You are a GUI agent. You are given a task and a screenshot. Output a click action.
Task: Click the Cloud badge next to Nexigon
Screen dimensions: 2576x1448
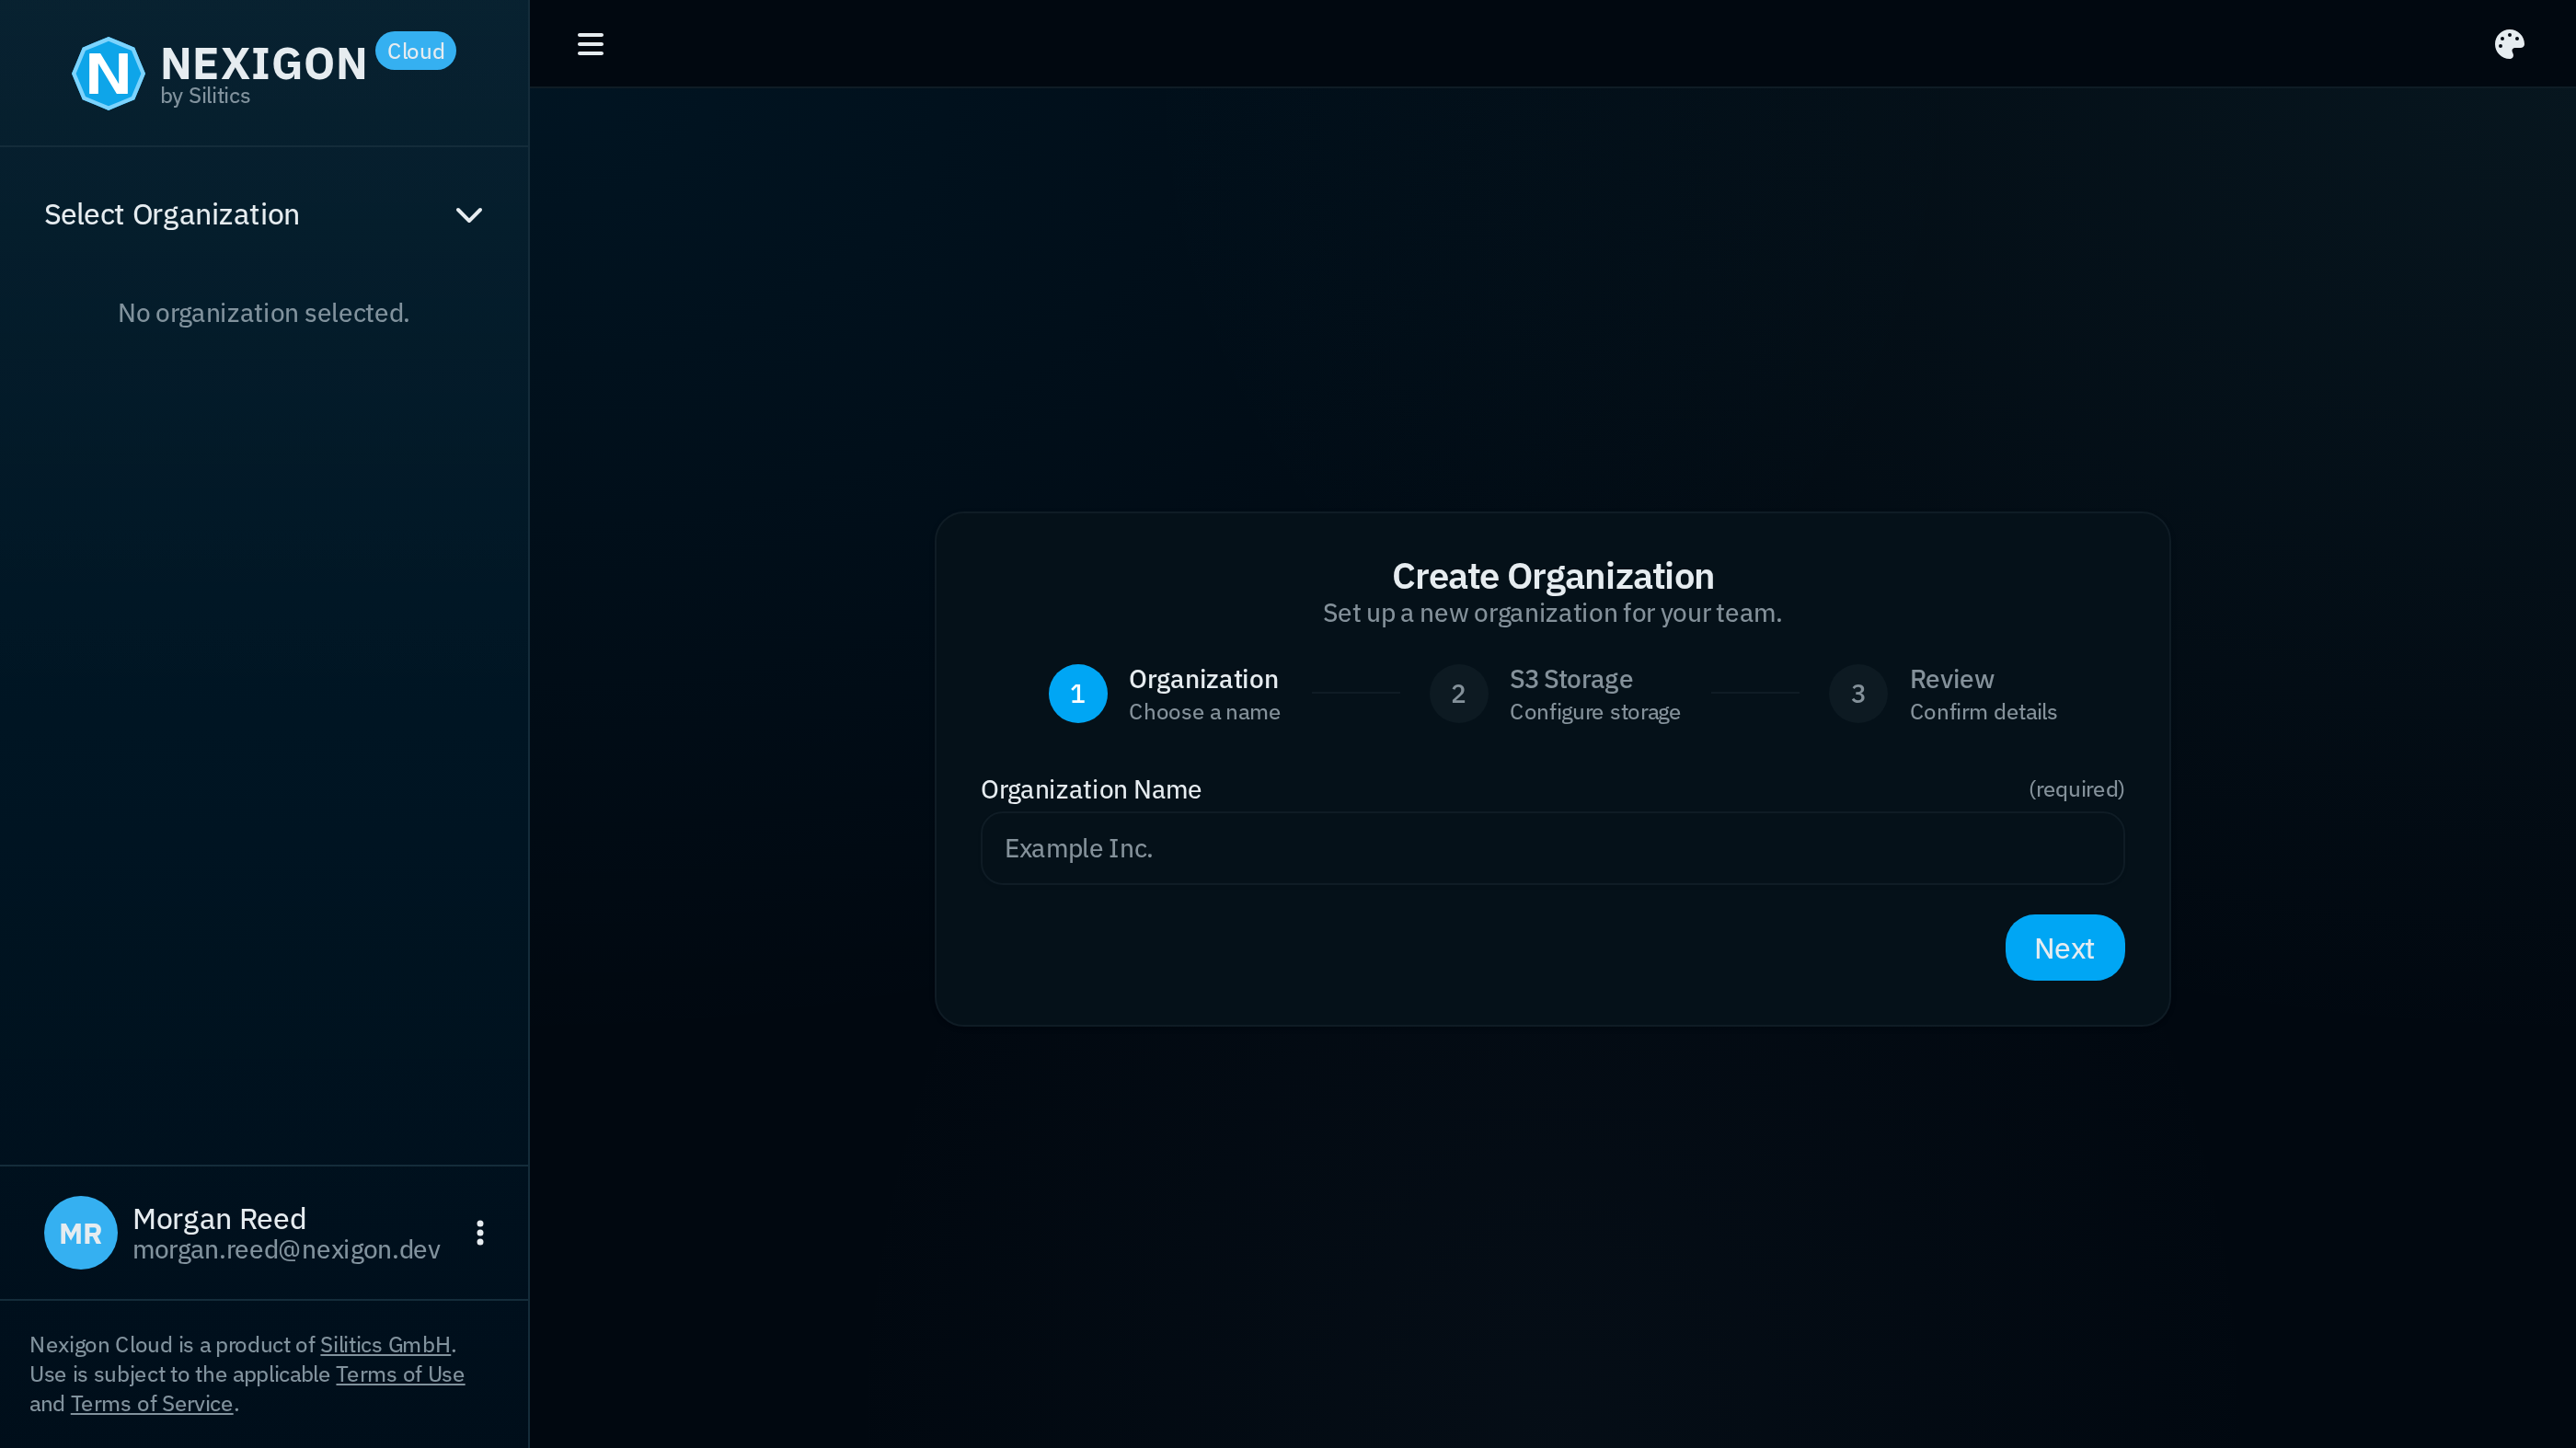click(415, 50)
